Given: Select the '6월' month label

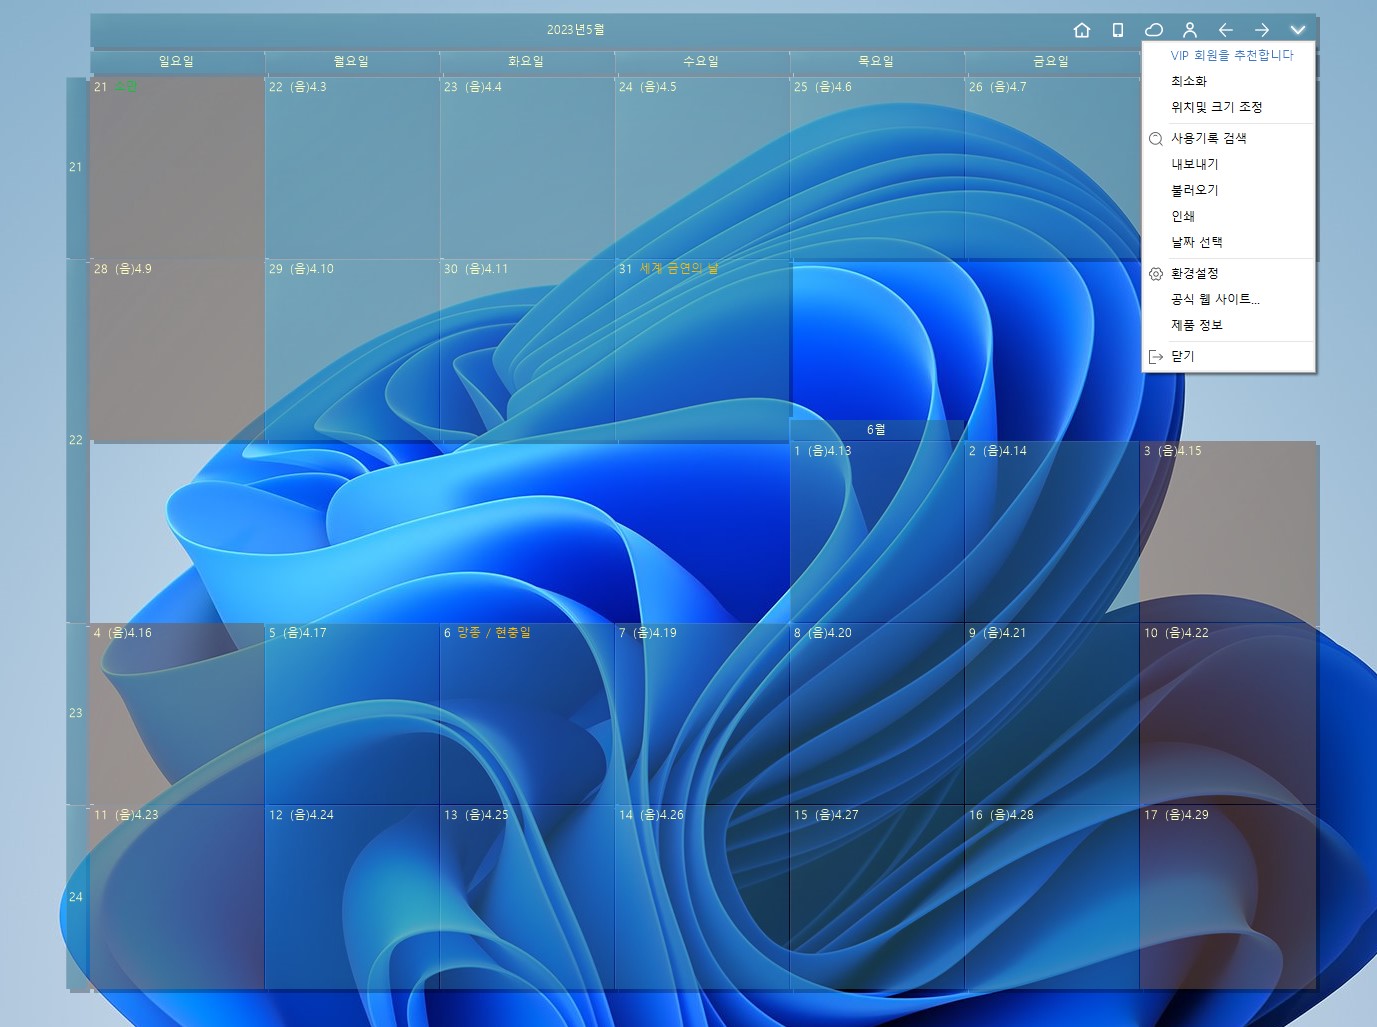Looking at the screenshot, I should 877,430.
